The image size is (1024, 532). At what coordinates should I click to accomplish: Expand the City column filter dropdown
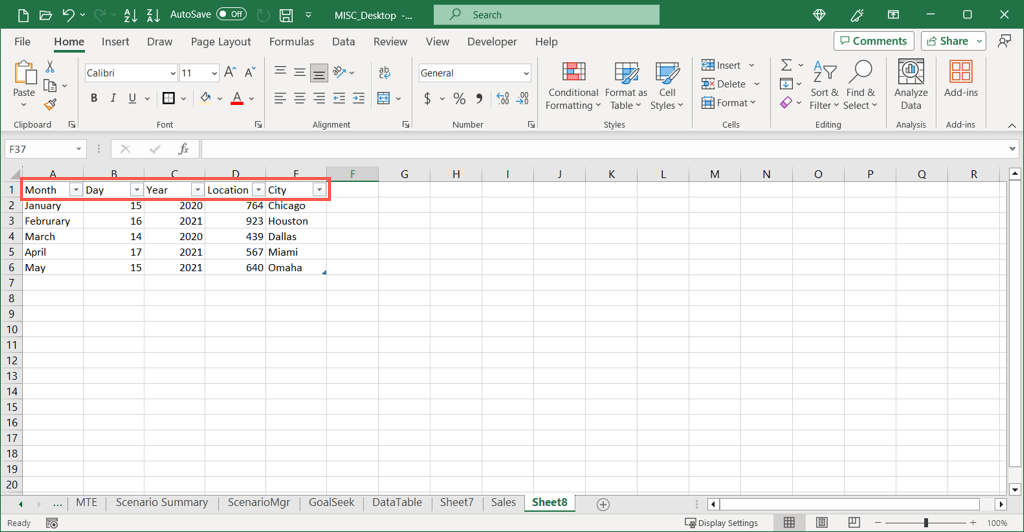(x=319, y=190)
